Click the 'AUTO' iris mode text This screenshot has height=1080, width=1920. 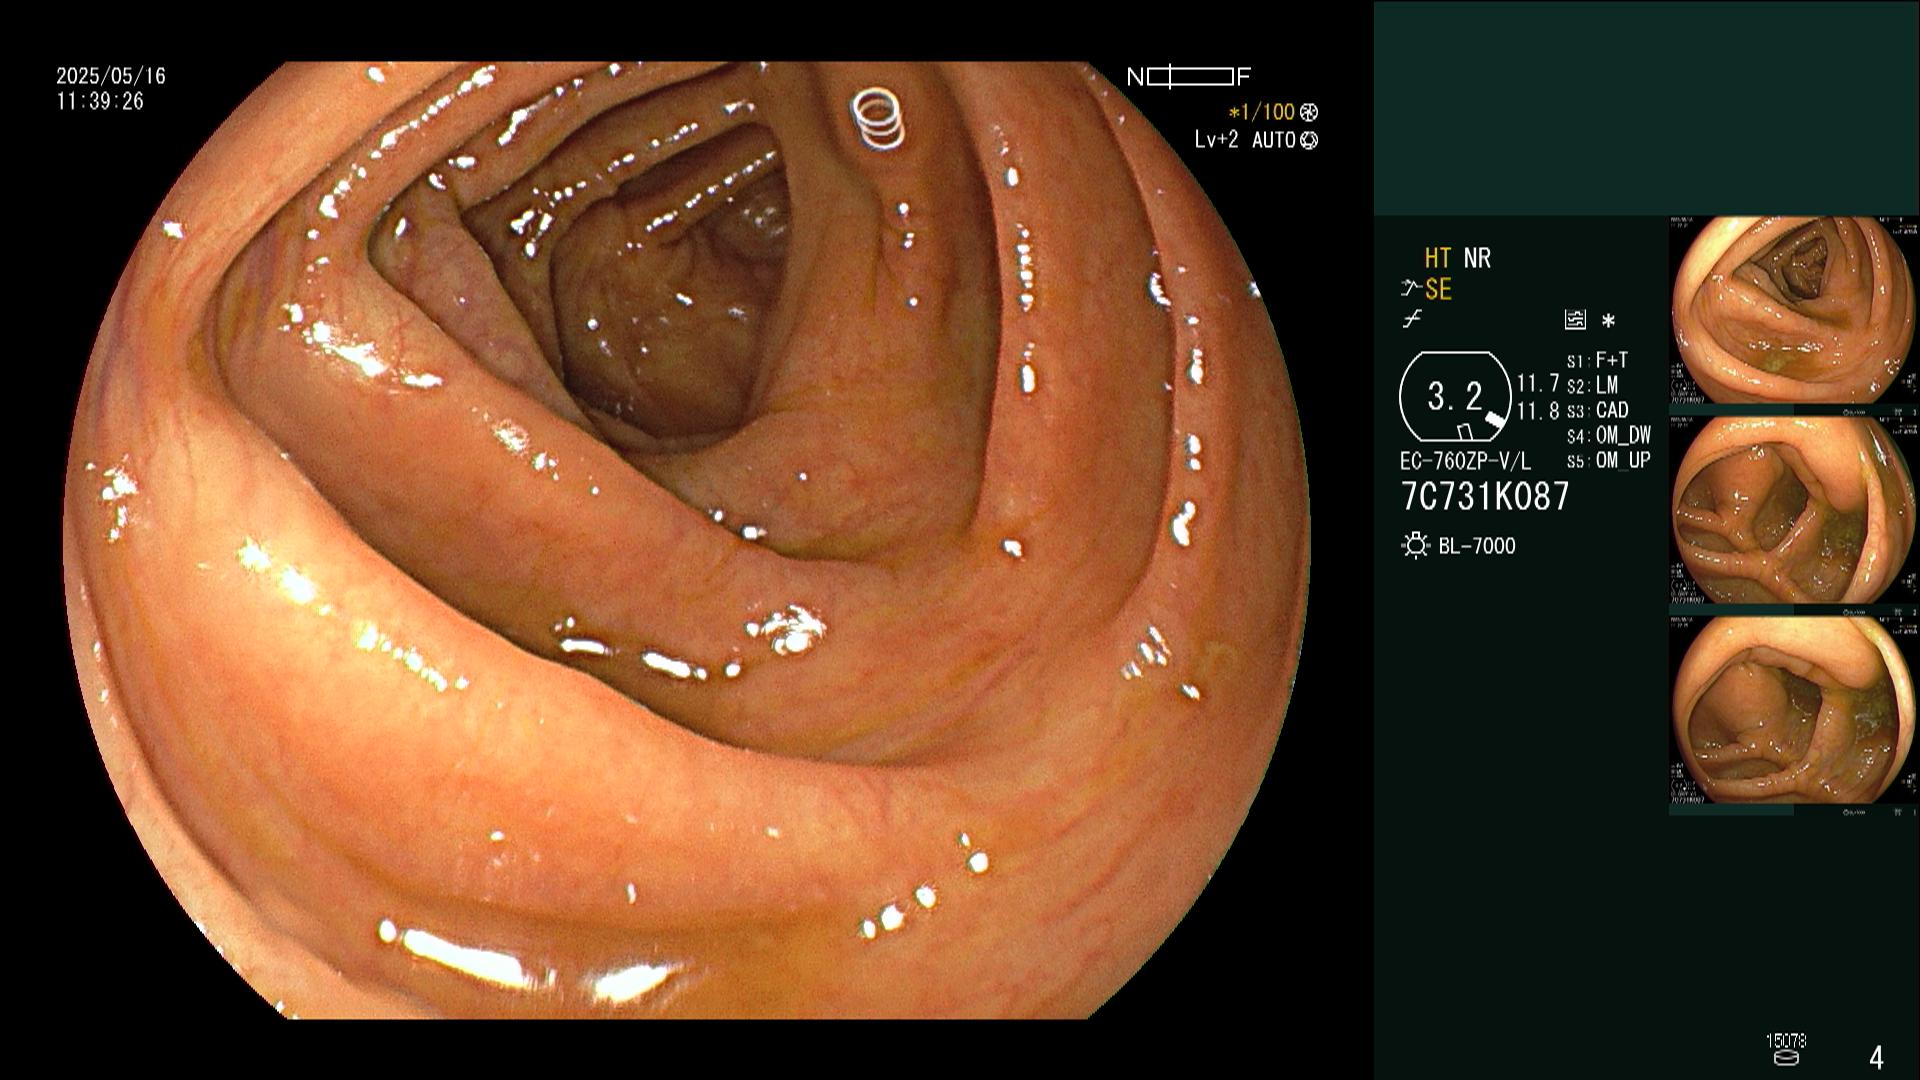coord(1274,140)
